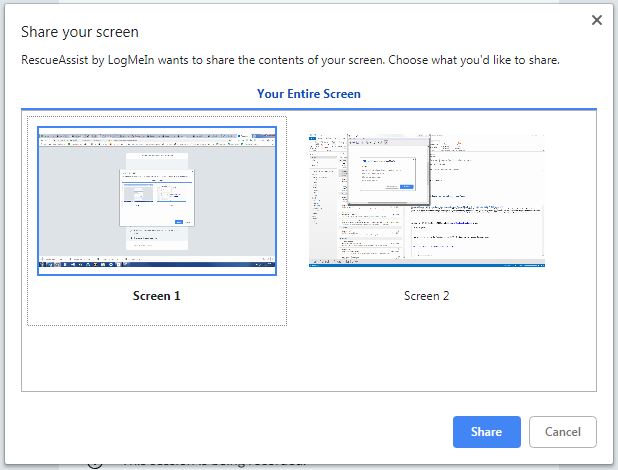Click the blue status bar in Screen 2 preview
This screenshot has height=470, width=618.
[427, 265]
